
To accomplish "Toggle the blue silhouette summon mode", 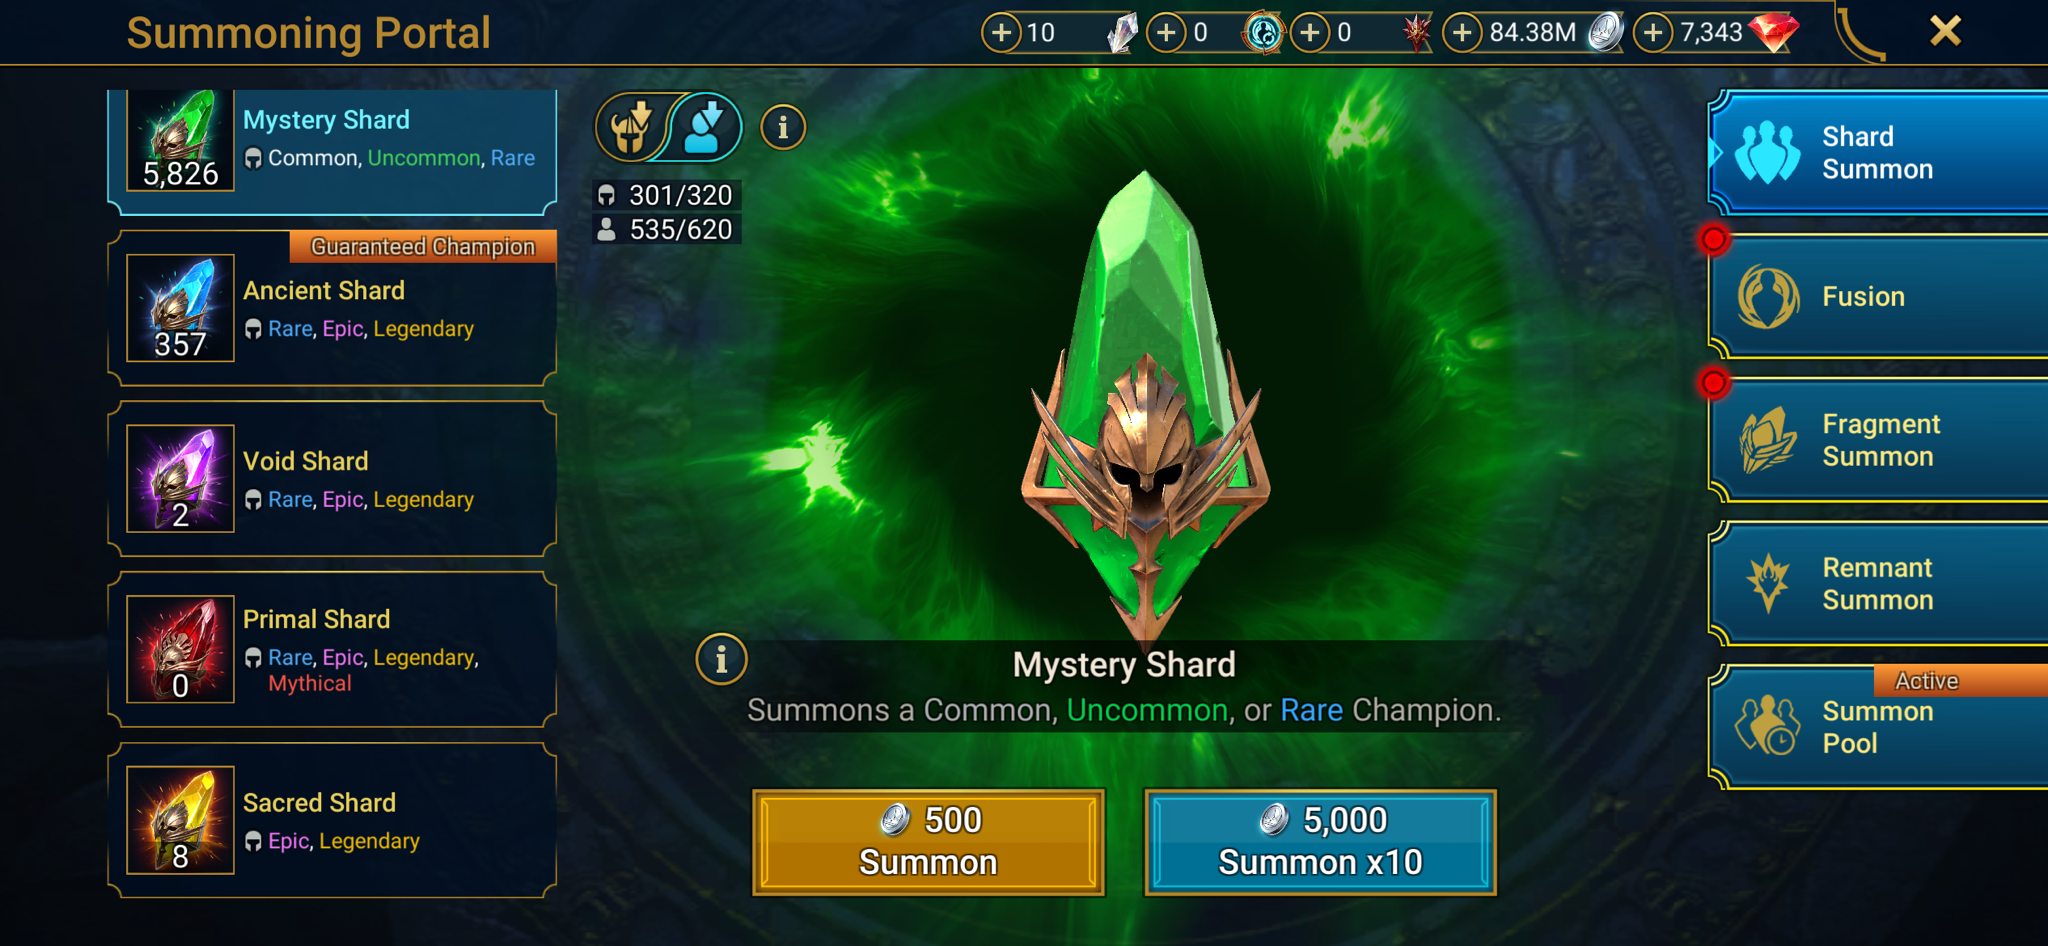I will click(x=706, y=127).
